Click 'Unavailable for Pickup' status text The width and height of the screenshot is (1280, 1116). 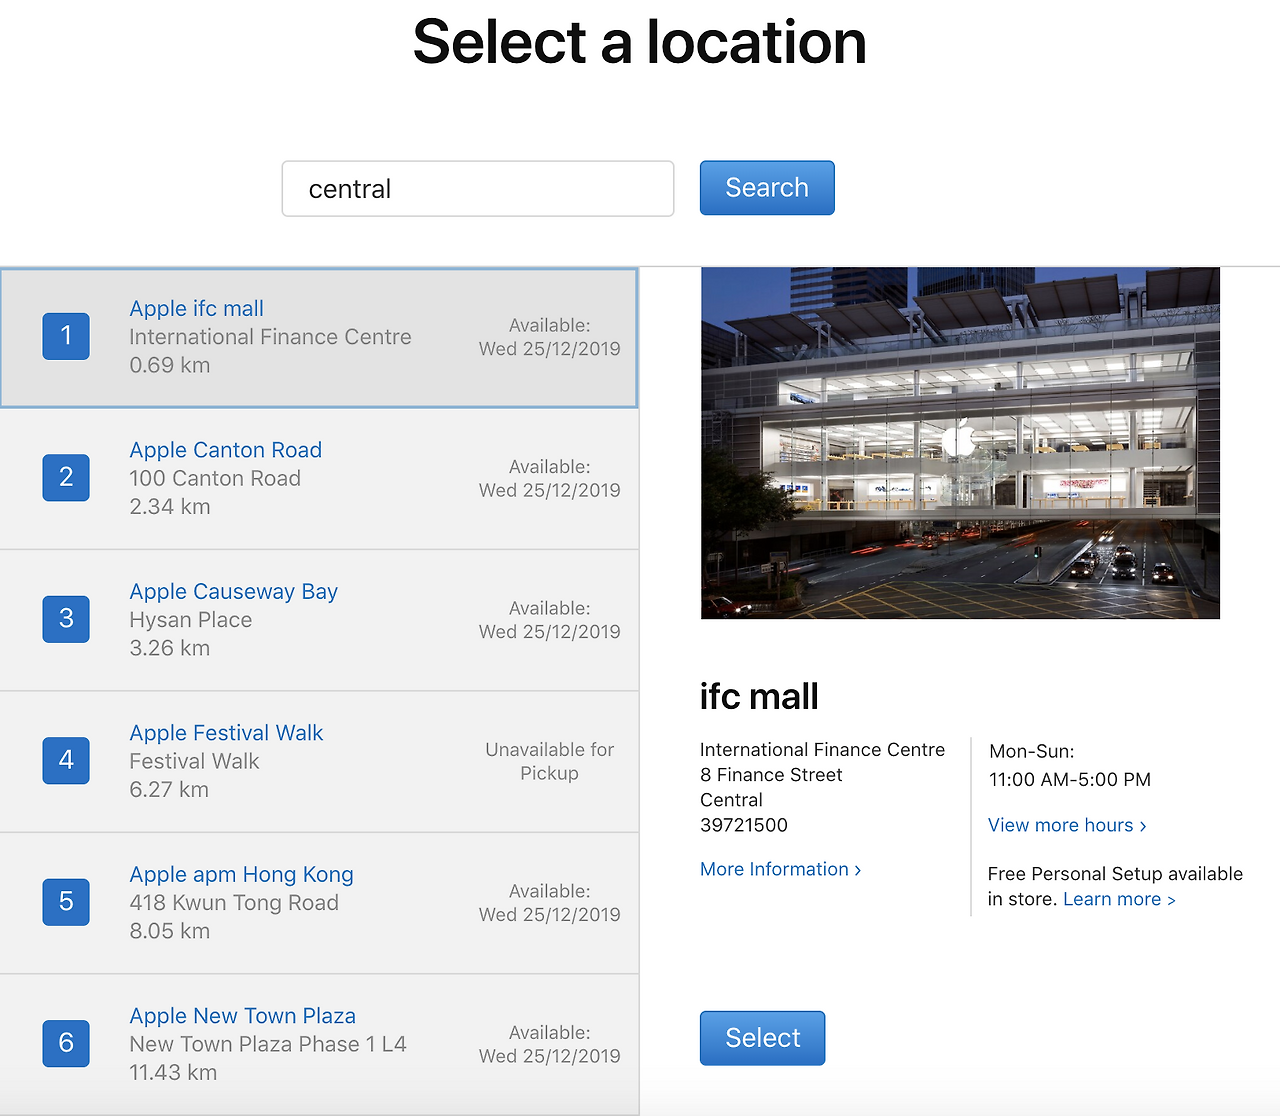pyautogui.click(x=549, y=762)
